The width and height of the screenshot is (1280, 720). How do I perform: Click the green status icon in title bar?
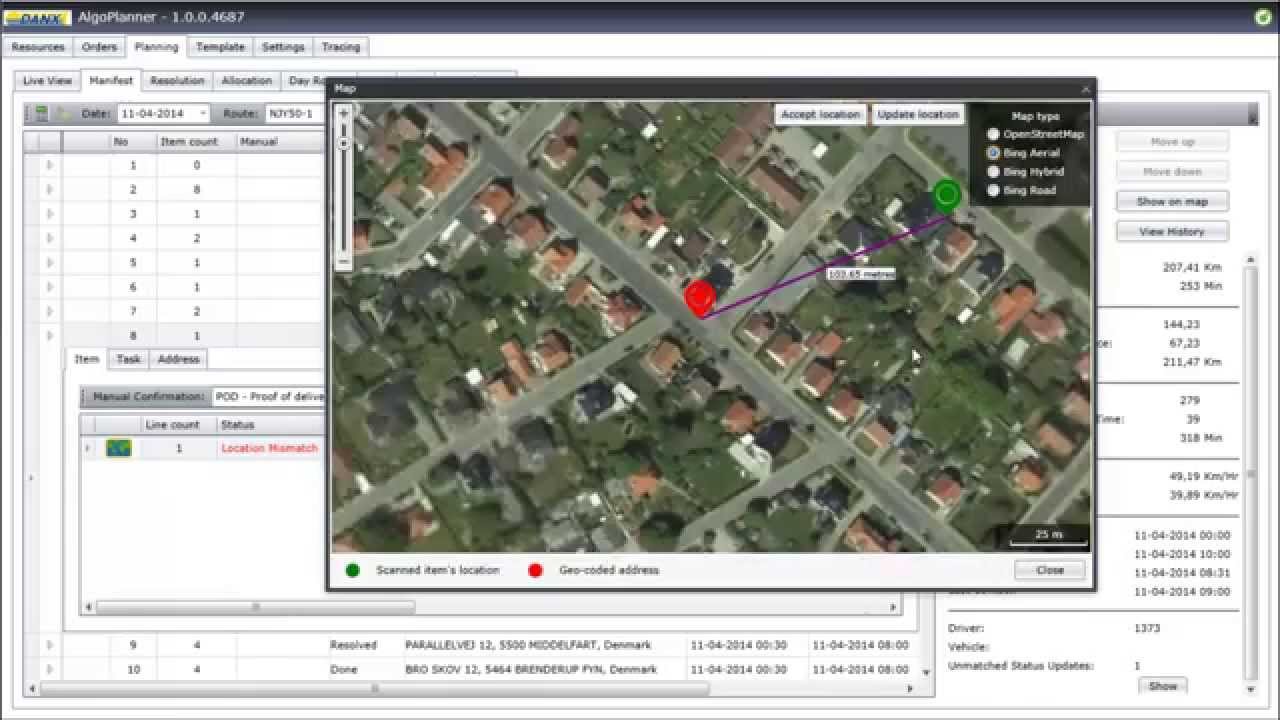[1262, 16]
